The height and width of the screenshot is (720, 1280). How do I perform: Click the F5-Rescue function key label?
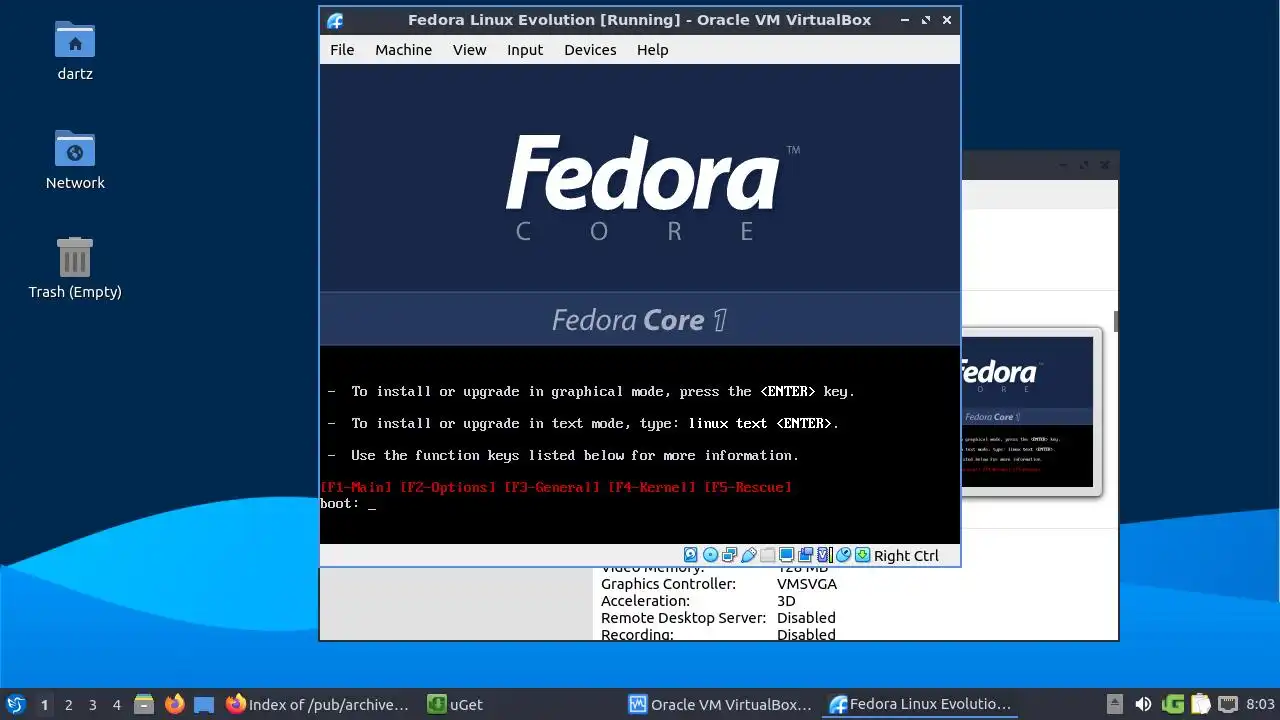[748, 487]
